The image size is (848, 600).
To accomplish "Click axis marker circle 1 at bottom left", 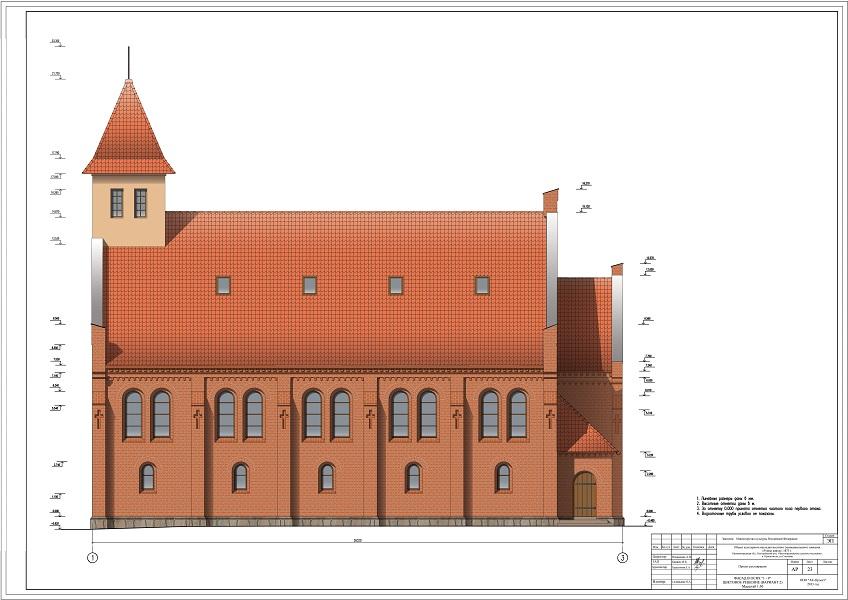I will (92, 557).
